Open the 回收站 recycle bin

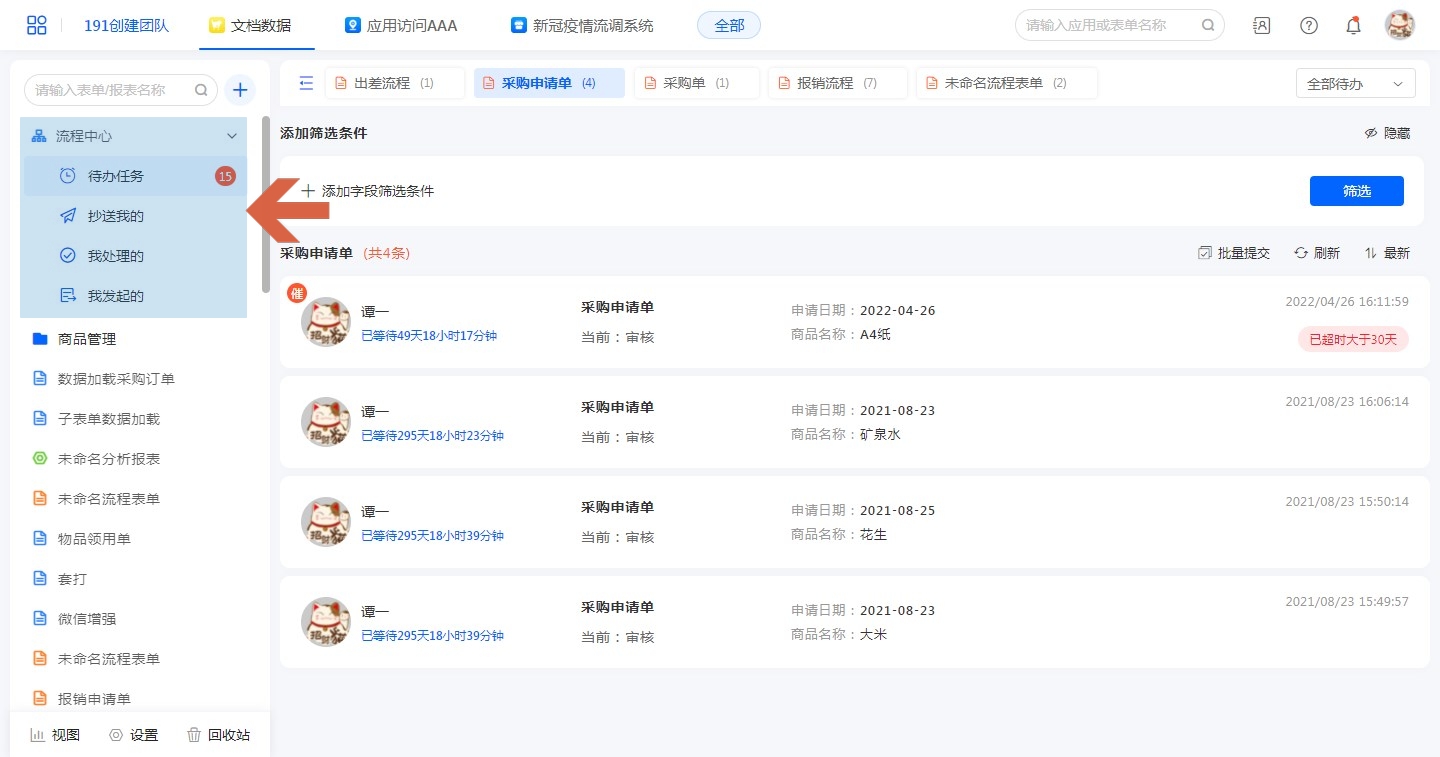point(218,735)
